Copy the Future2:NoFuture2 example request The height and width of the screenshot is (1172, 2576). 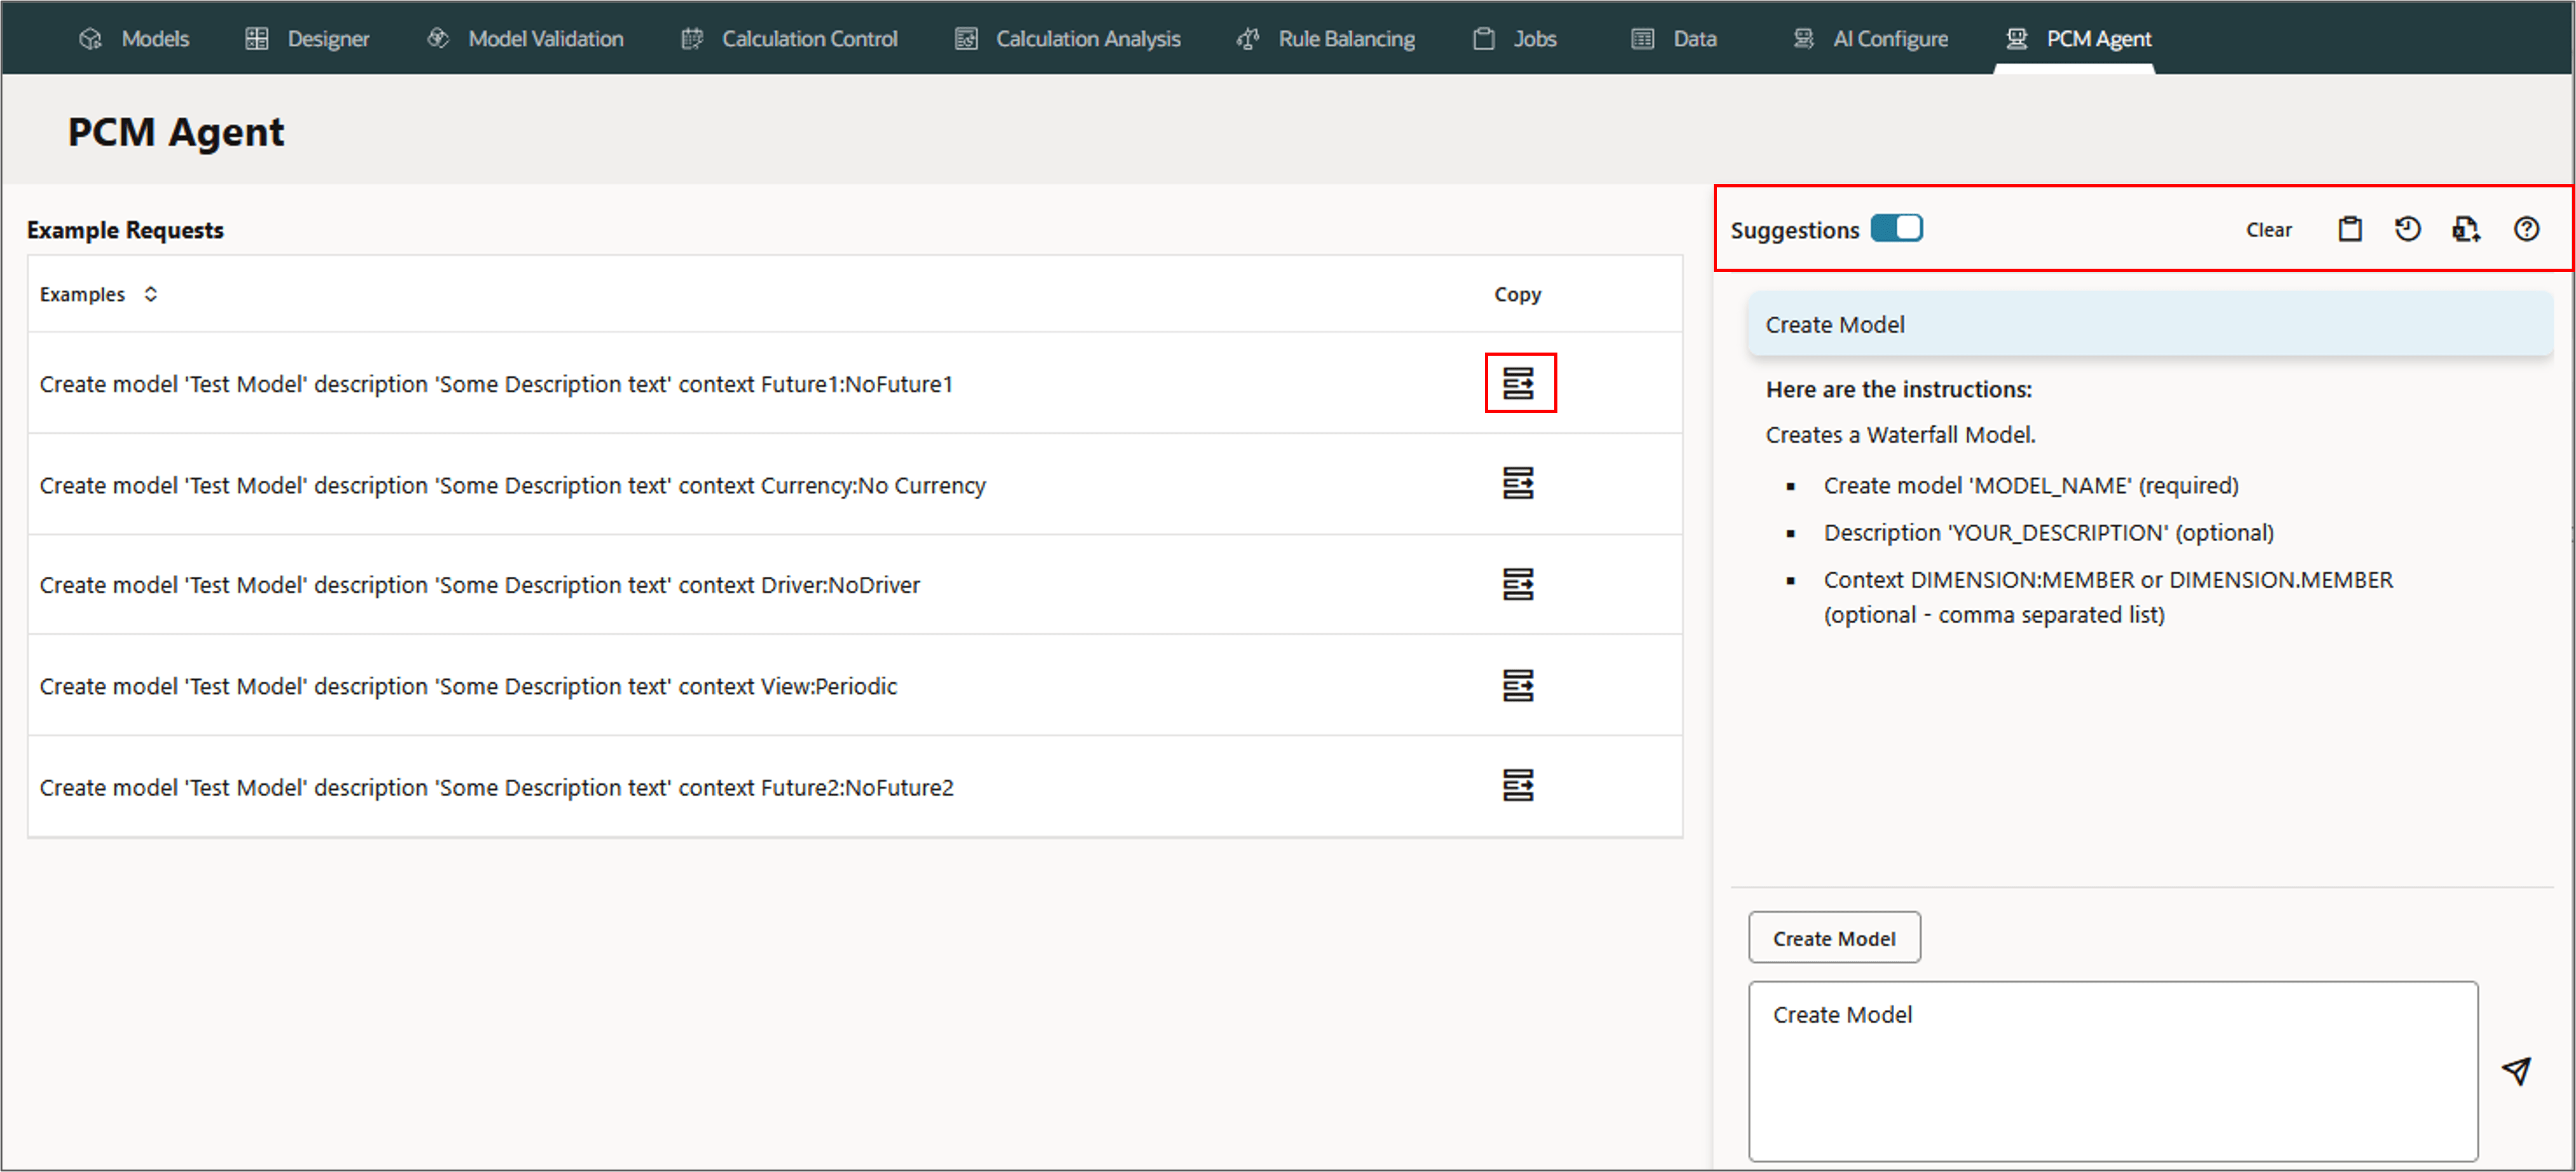[1518, 786]
